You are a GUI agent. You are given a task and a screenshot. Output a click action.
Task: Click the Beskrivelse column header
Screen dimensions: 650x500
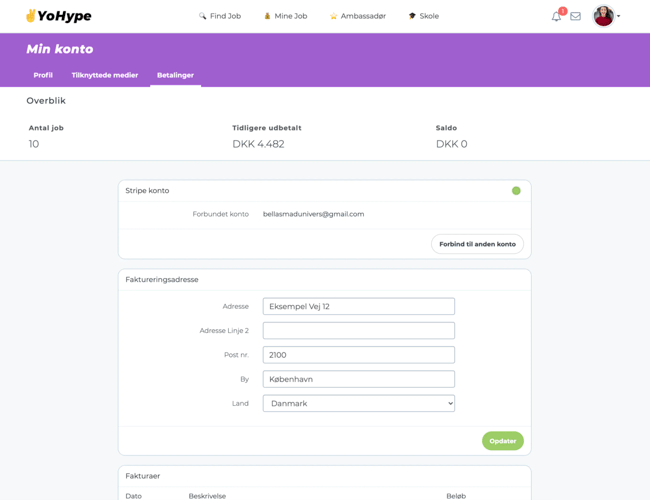207,496
